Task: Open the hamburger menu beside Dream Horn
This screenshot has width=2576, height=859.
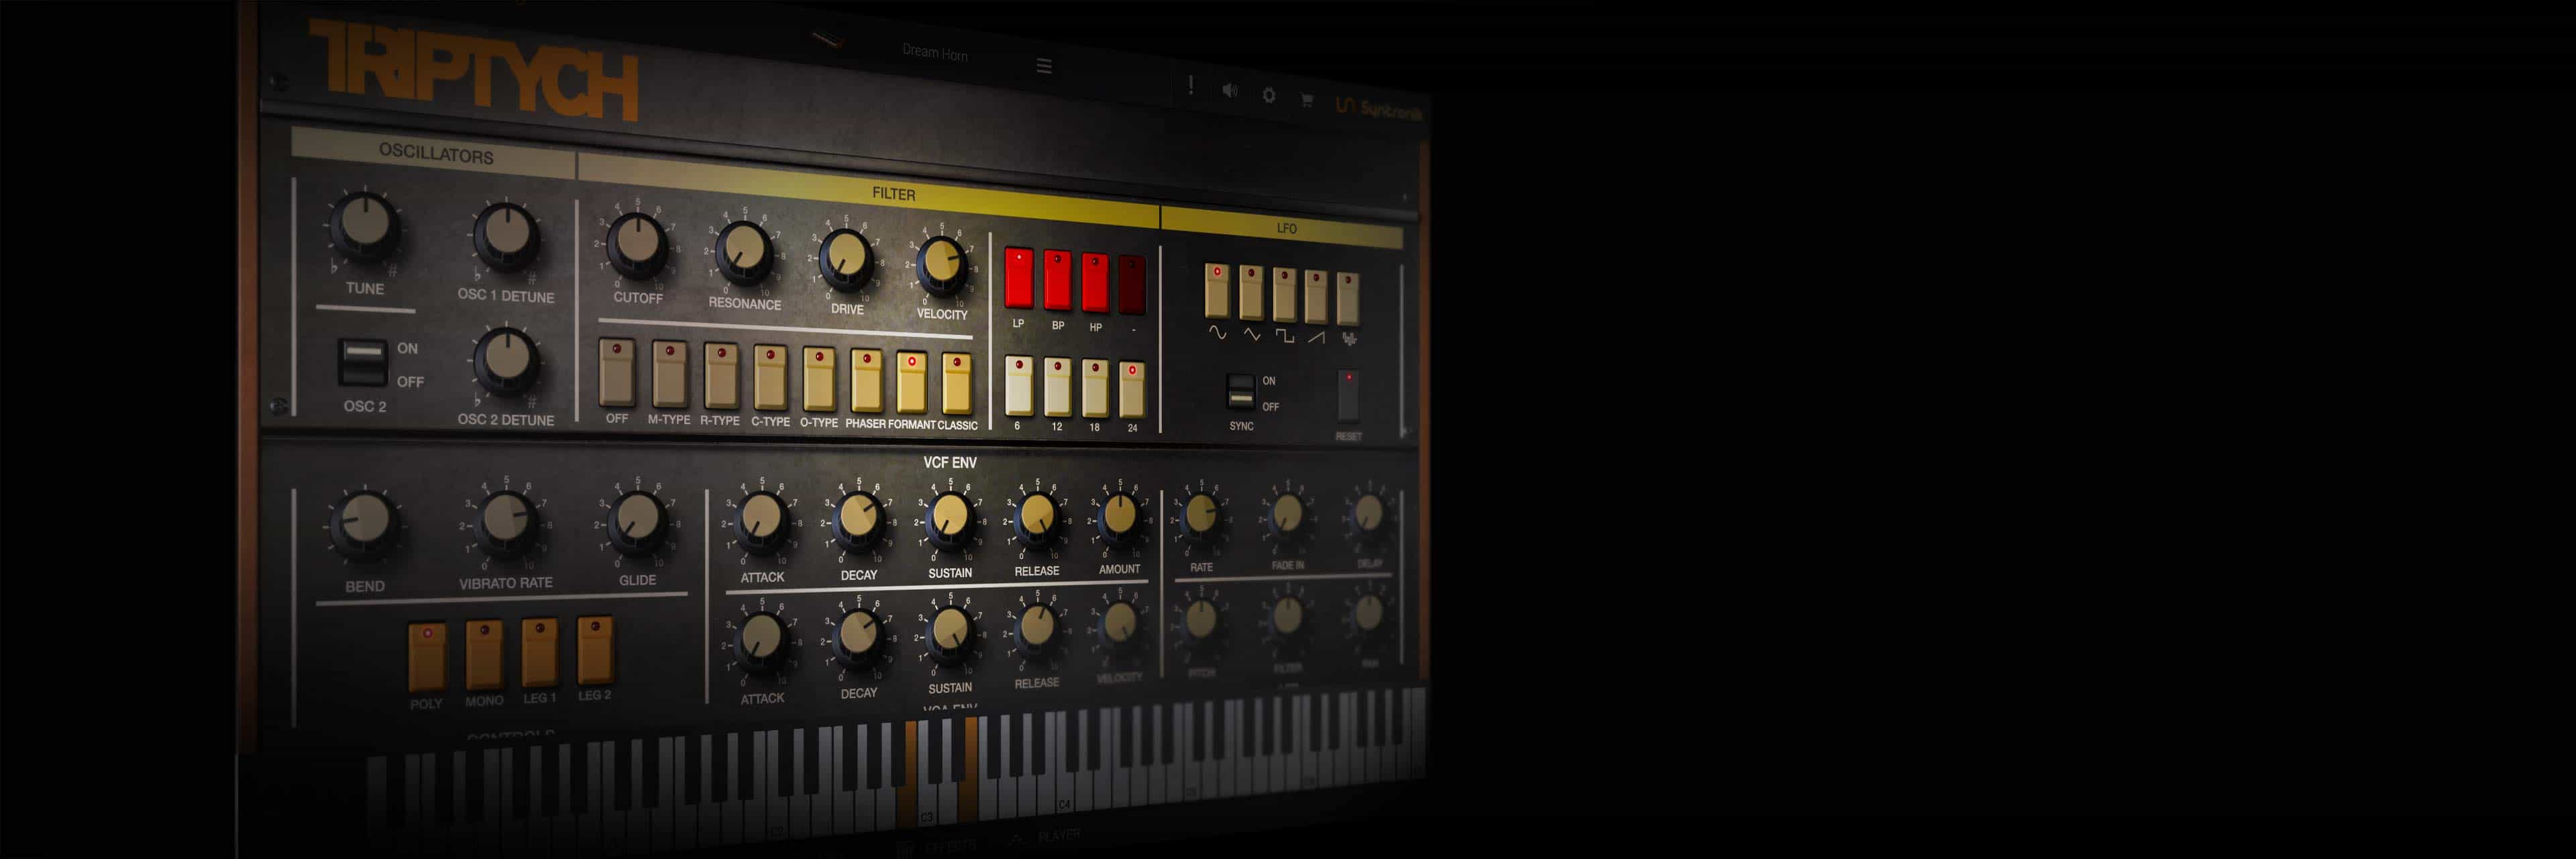Action: tap(1043, 66)
